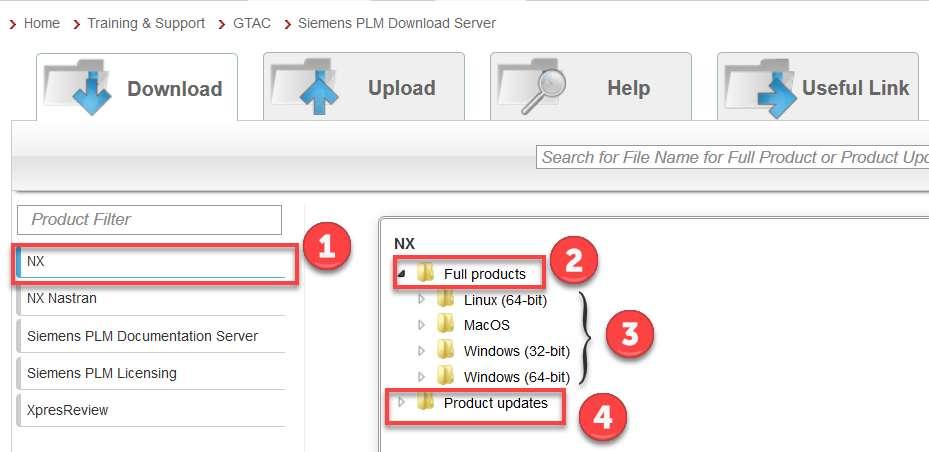Click the MacOS folder icon
The width and height of the screenshot is (929, 452).
445,325
